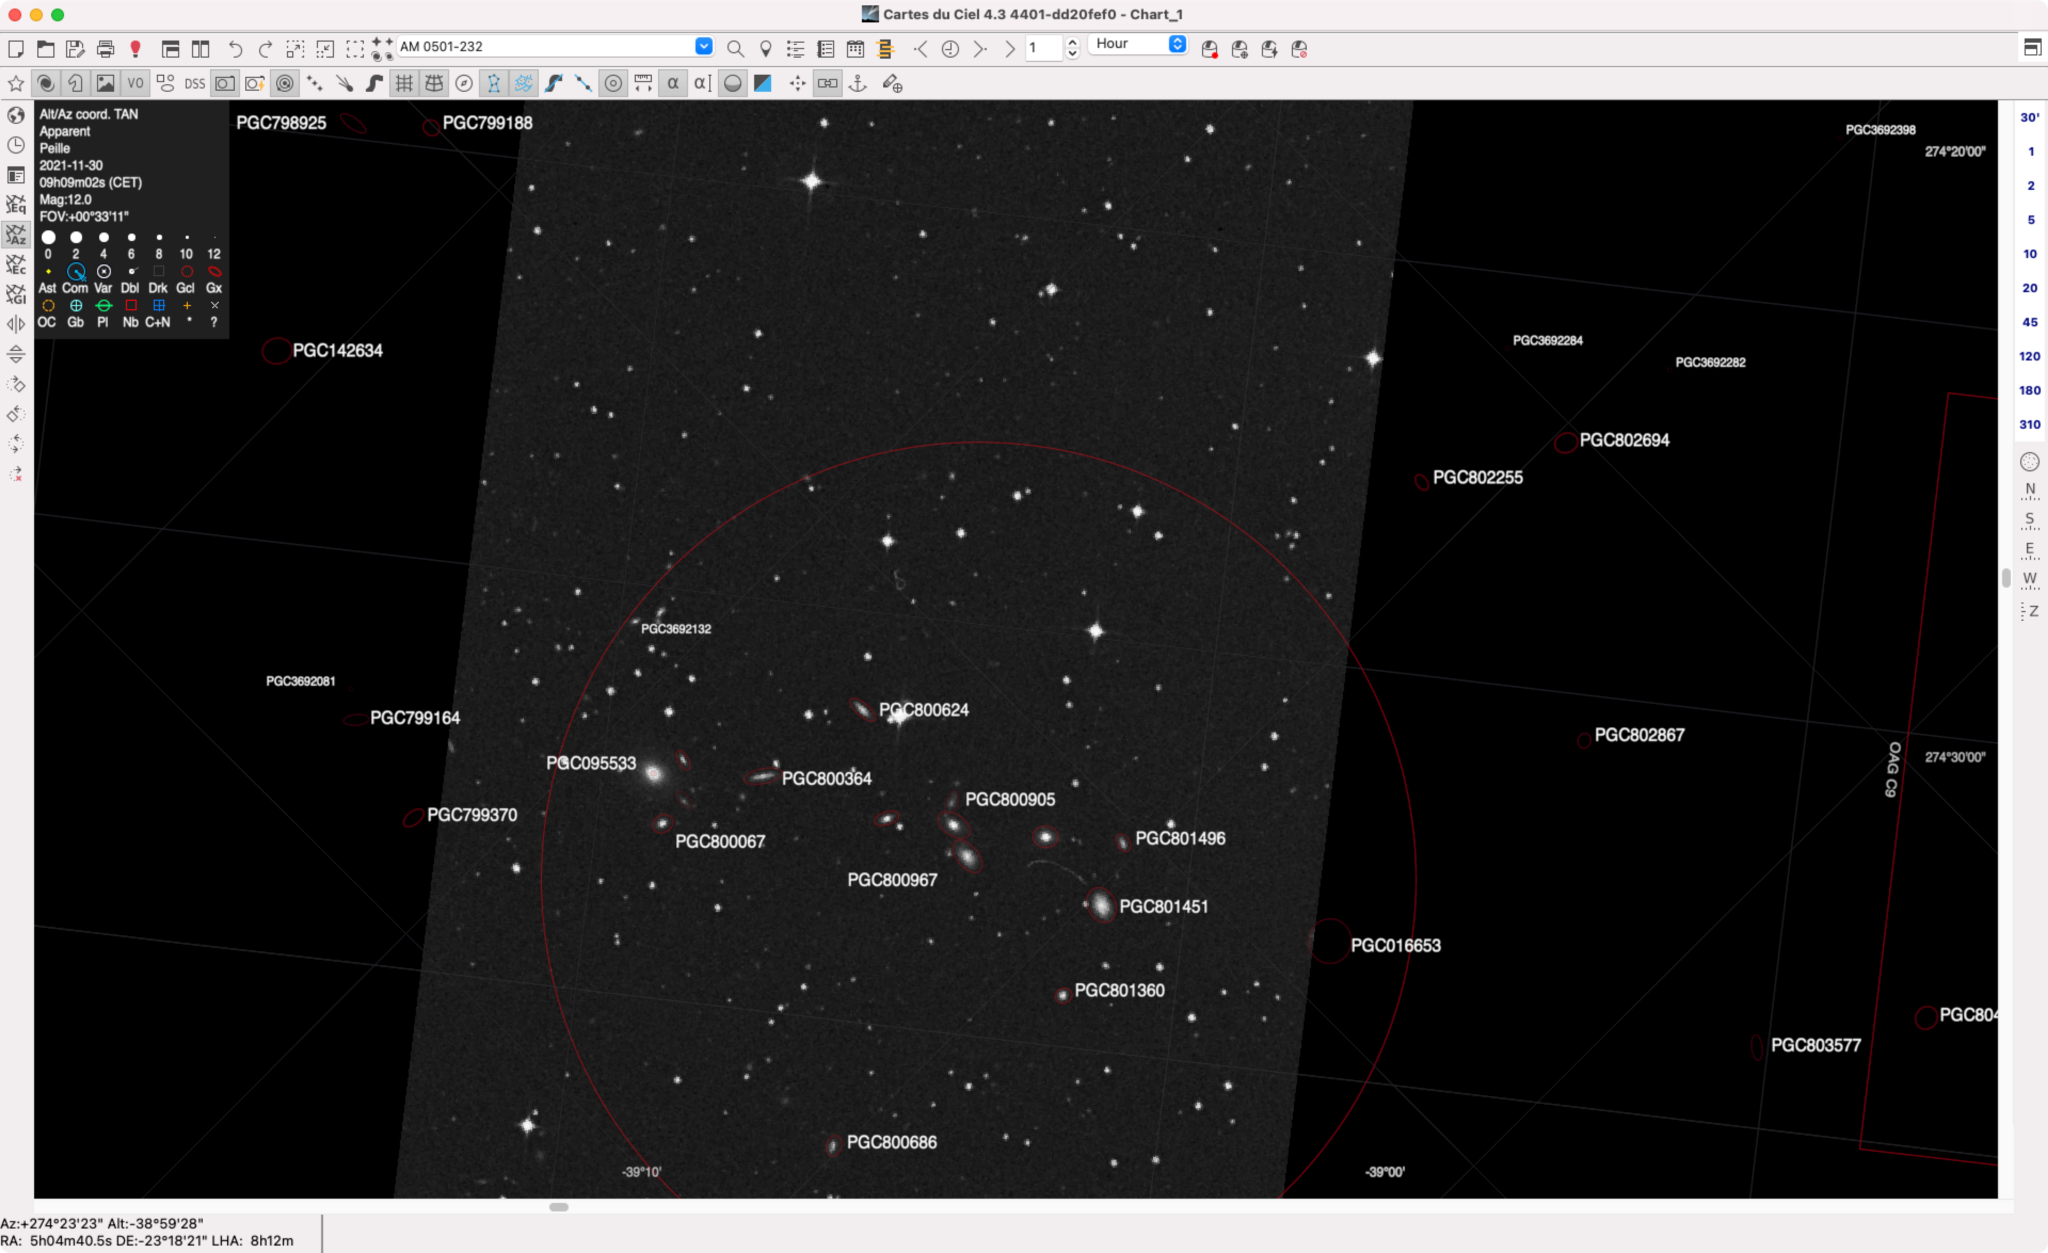Open the object list icon
Screen dimensions: 2048x1253
pos(796,48)
